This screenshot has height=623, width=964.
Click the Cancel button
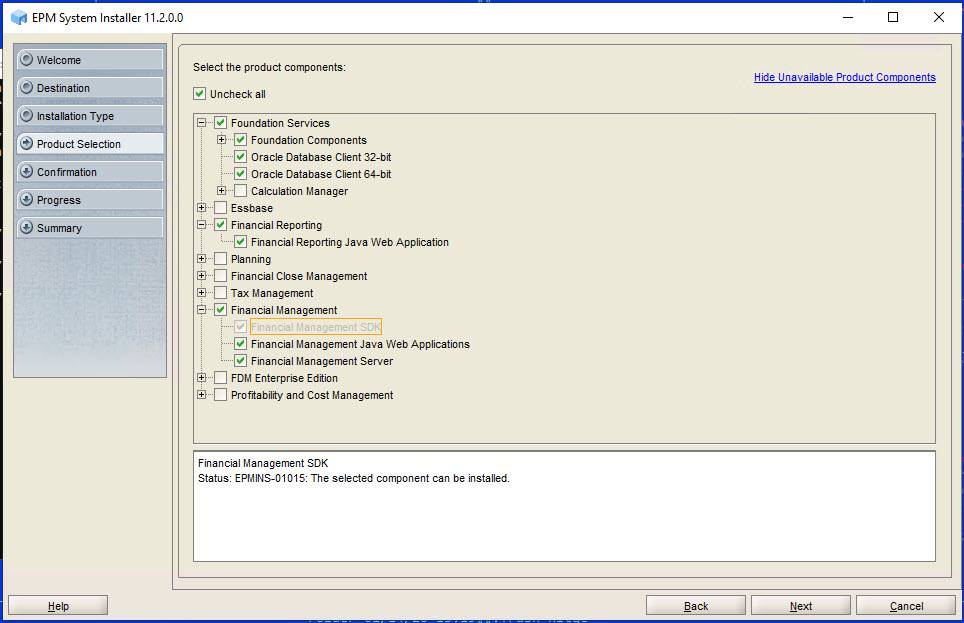coord(906,606)
